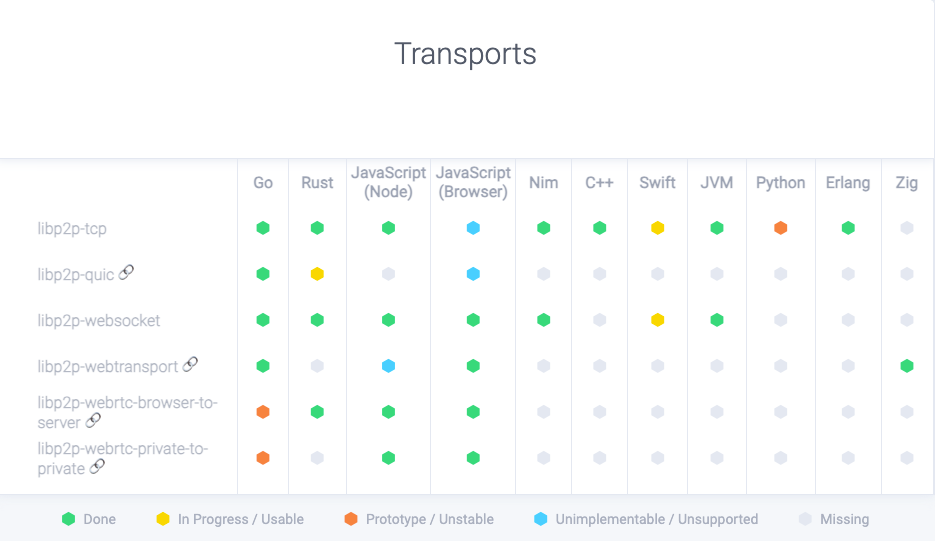
Task: Click the grey Missing hexagon in legend
Action: [805, 519]
